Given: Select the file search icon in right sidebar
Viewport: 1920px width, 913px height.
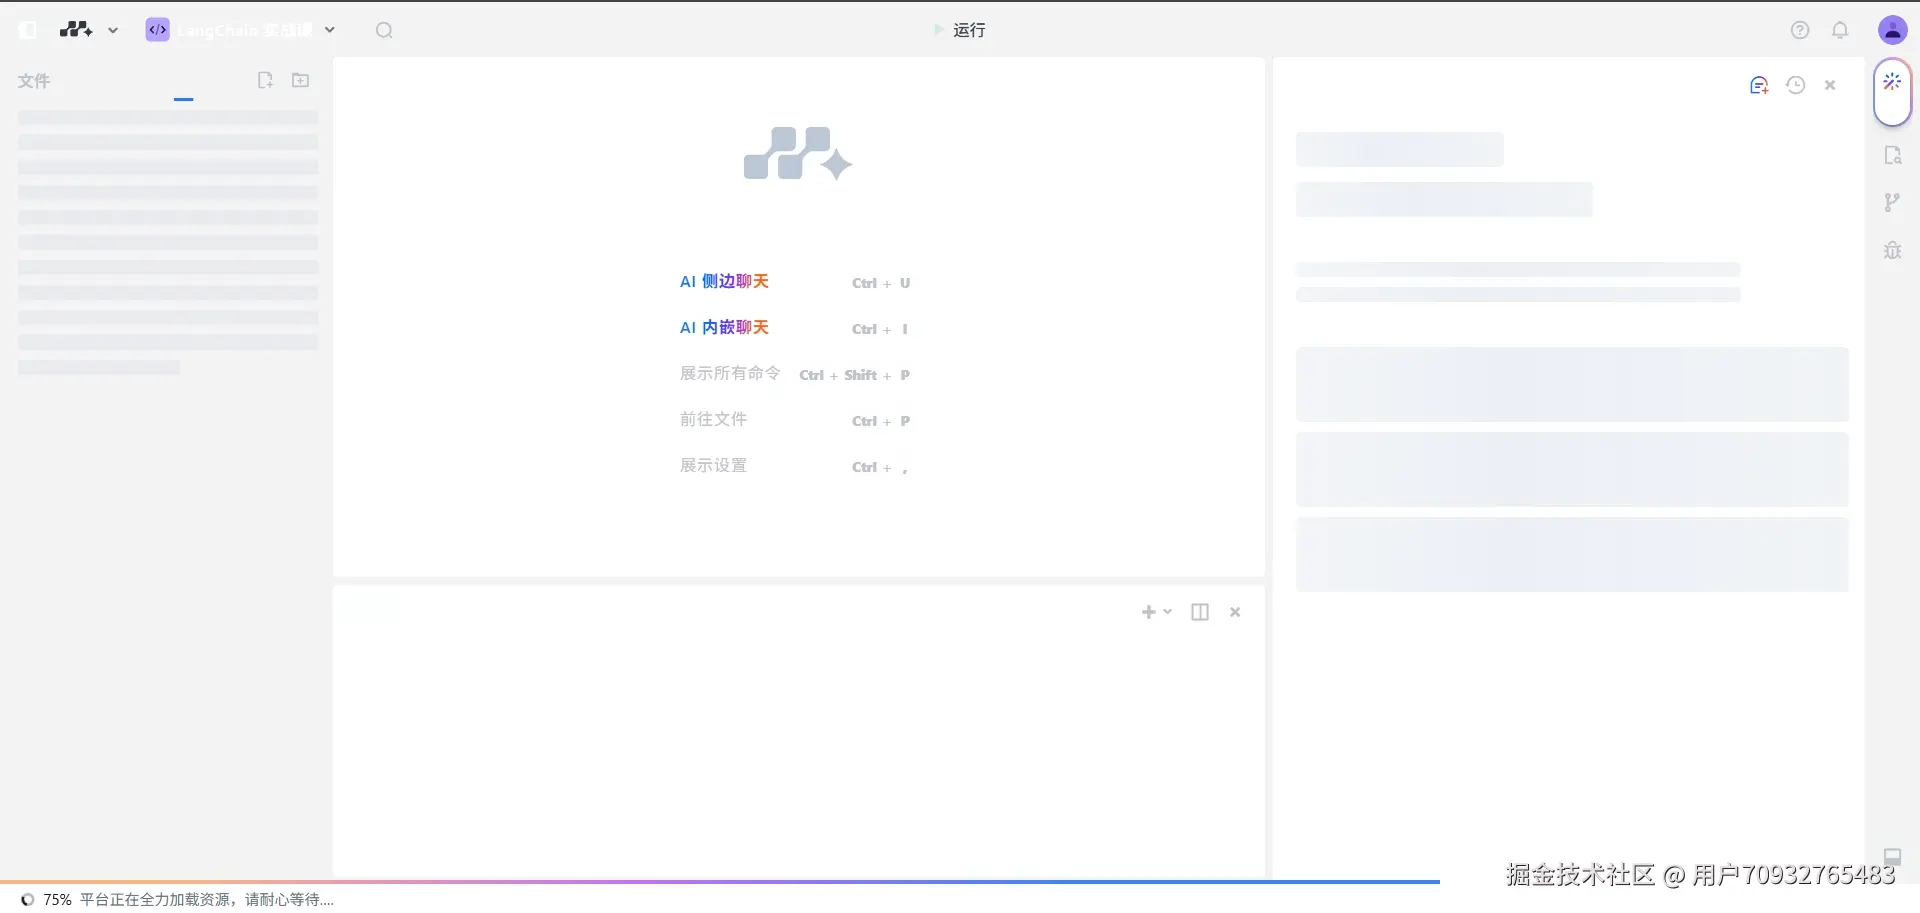Looking at the screenshot, I should click(1891, 155).
